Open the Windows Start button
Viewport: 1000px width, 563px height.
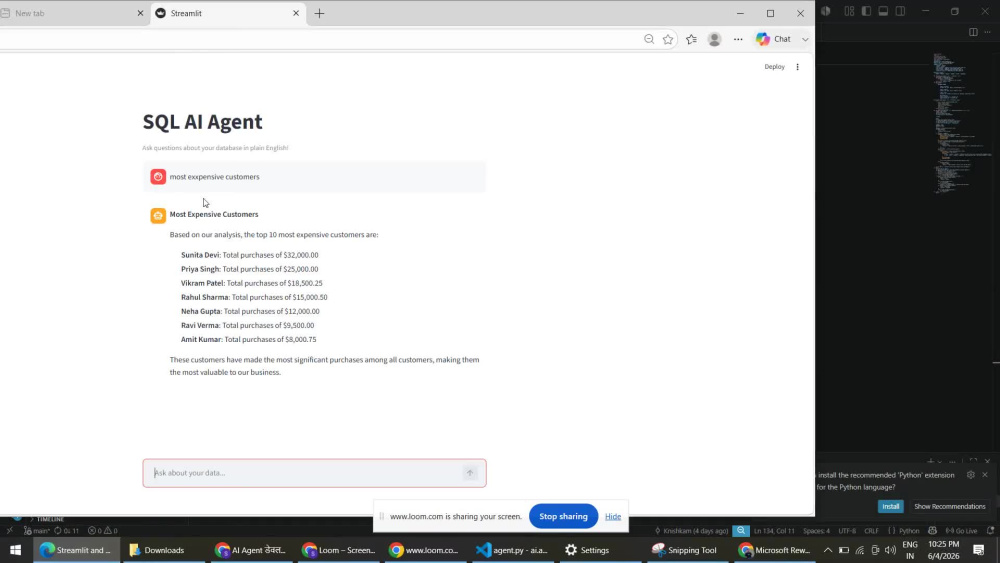(15, 550)
